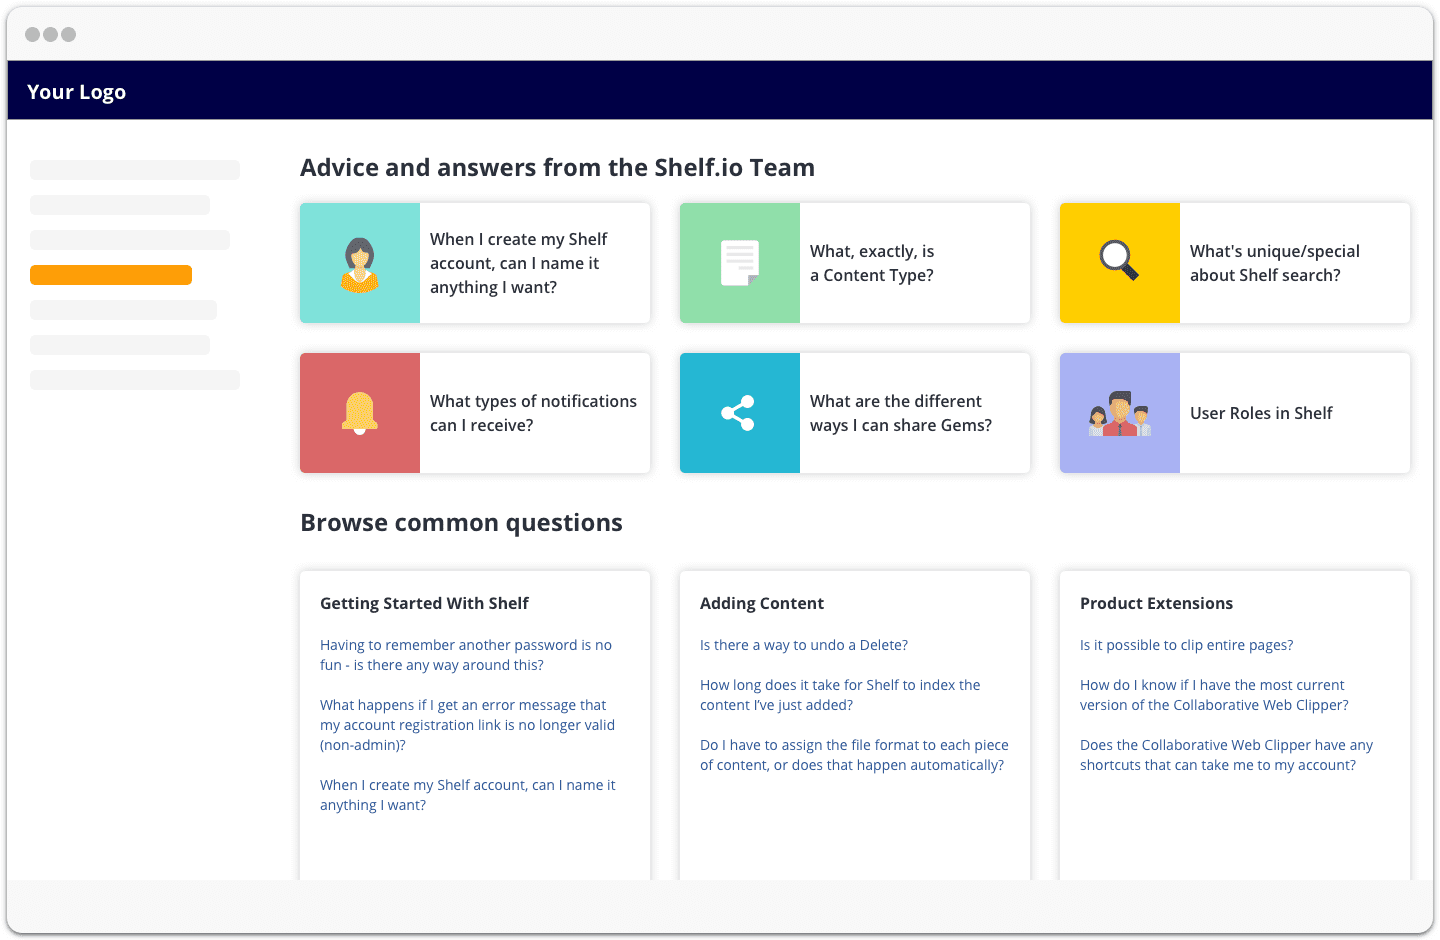
Task: Open the 'User Roles in Shelf' card title
Action: (x=1261, y=413)
